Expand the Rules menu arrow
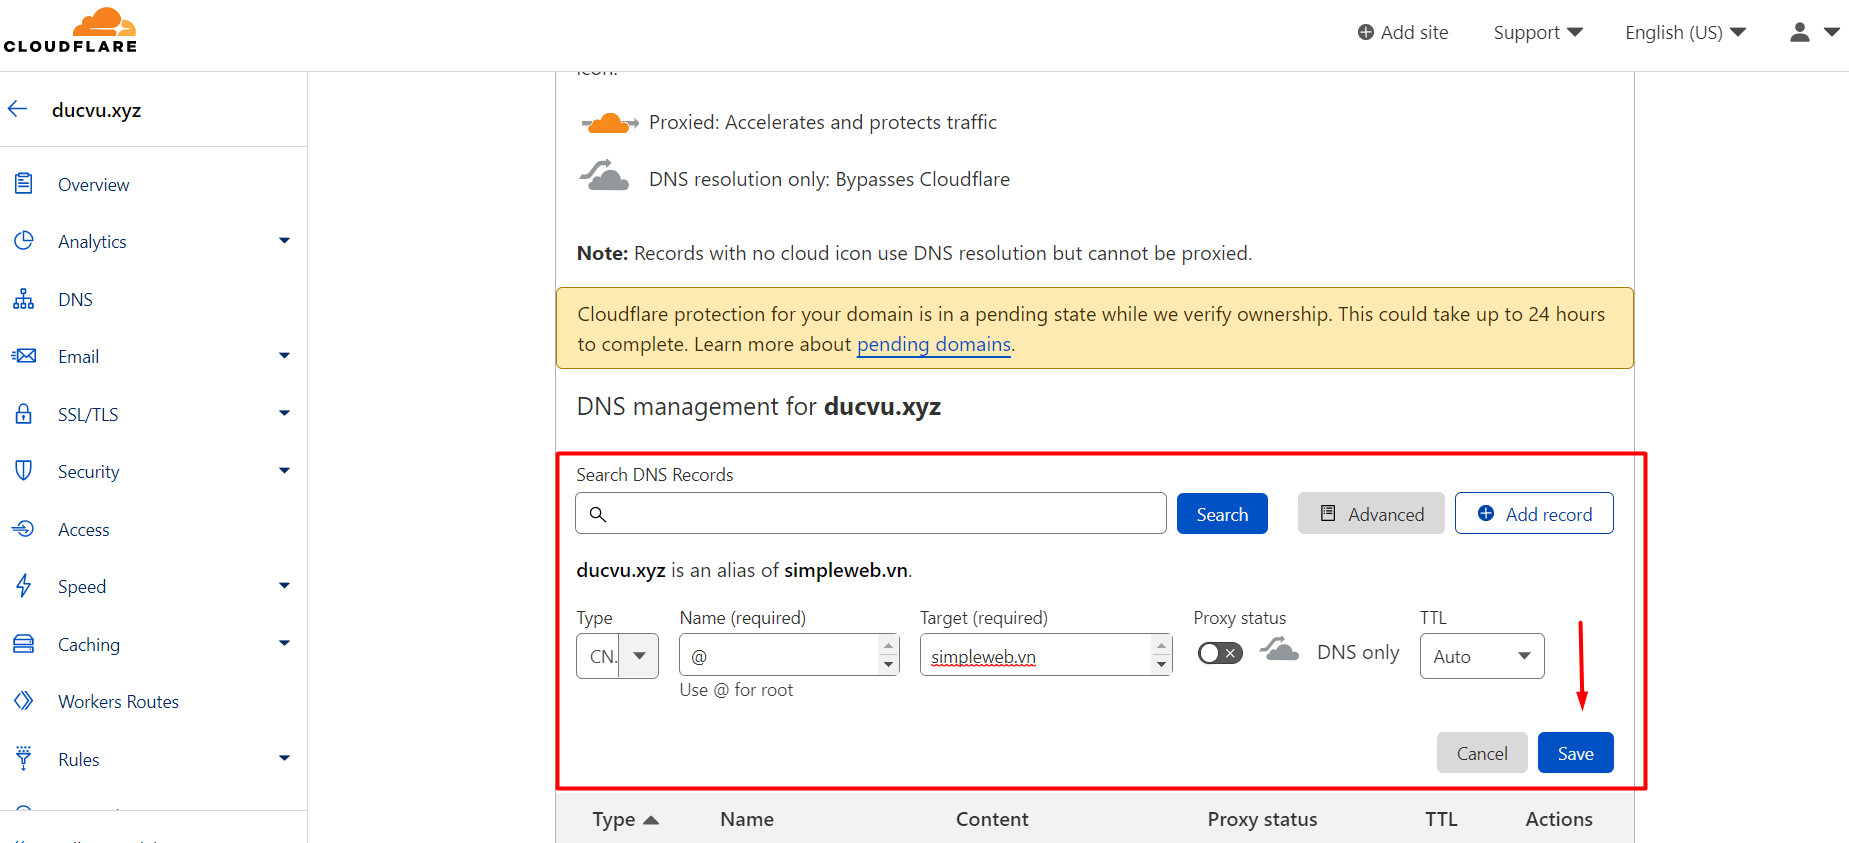The width and height of the screenshot is (1849, 843). [284, 758]
